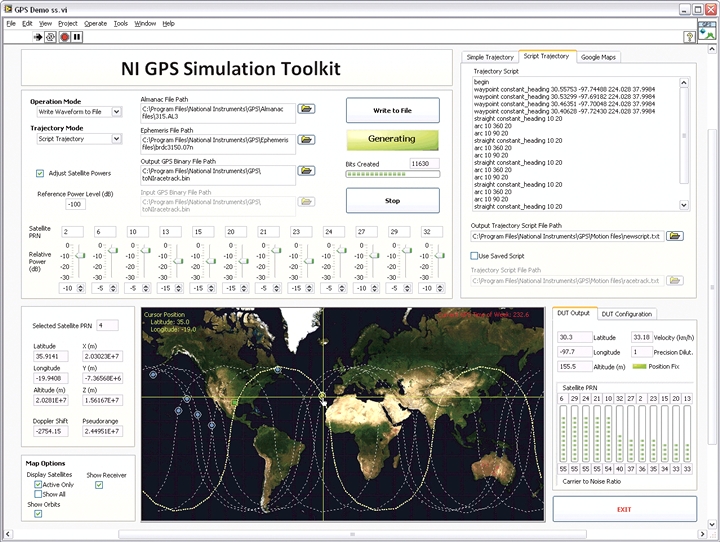Click the Pause toolbar icon
Viewport: 720px width, 542px height.
click(77, 36)
